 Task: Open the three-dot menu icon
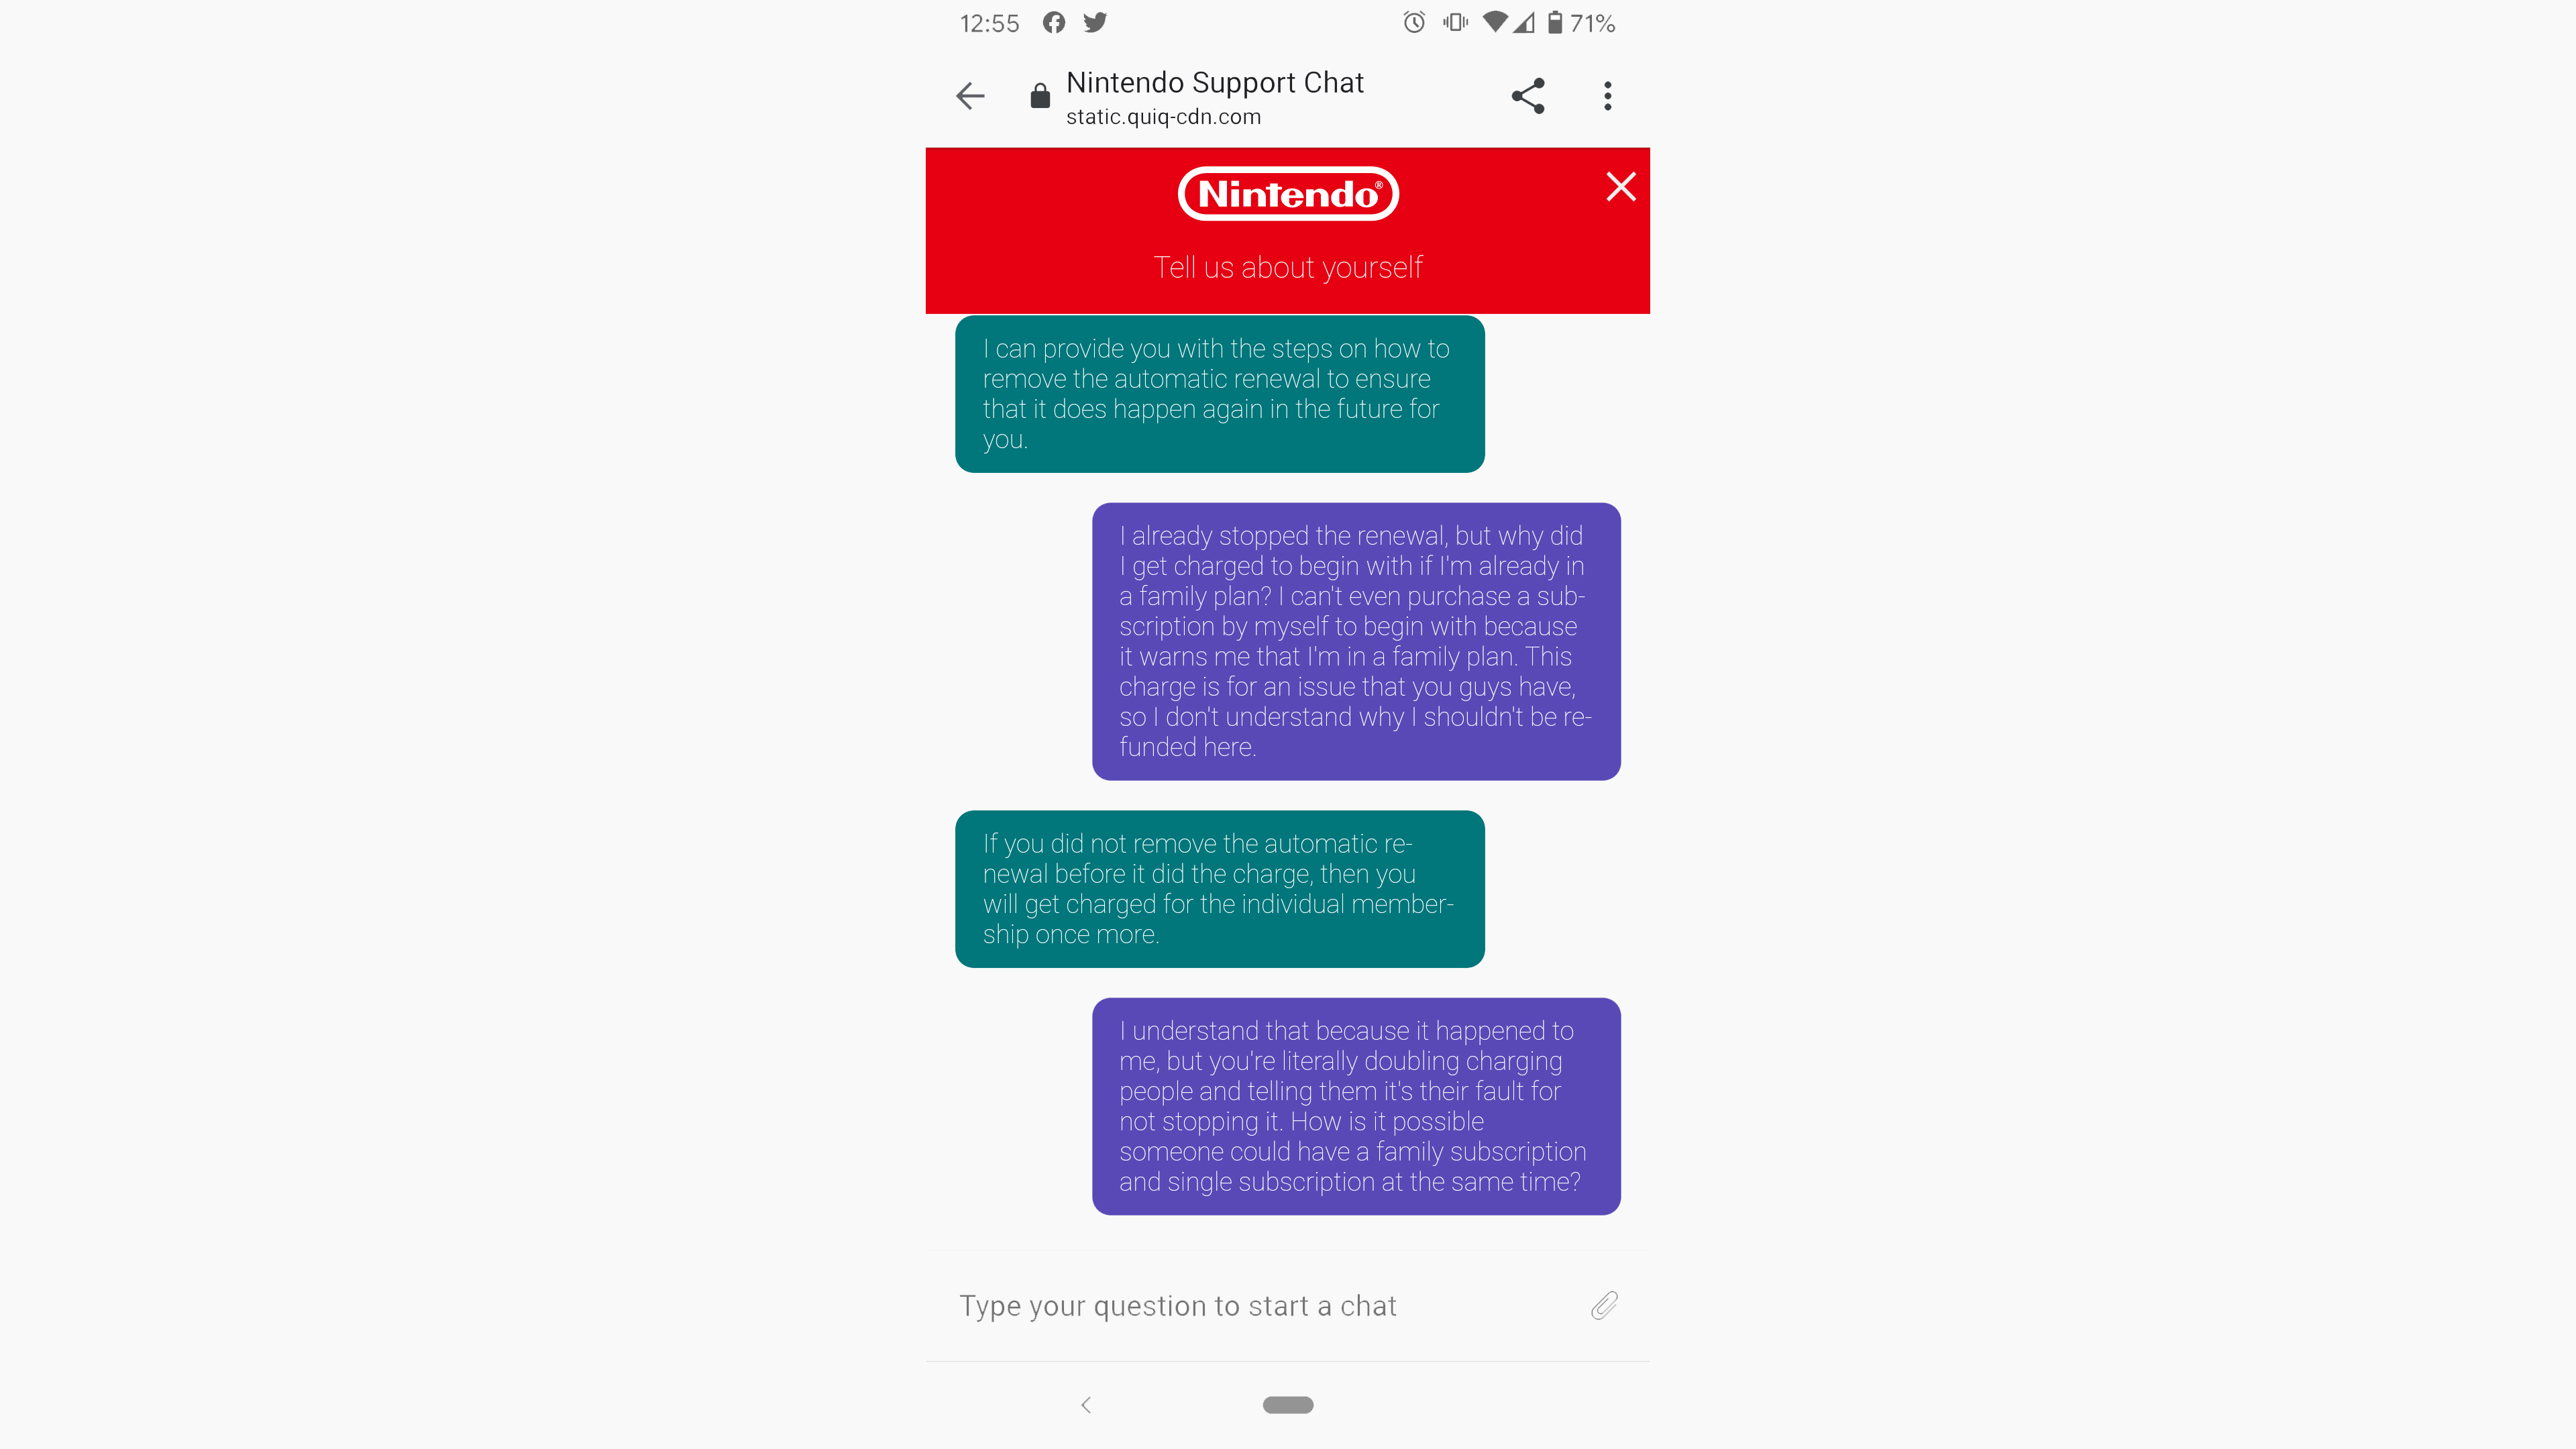[x=1607, y=95]
